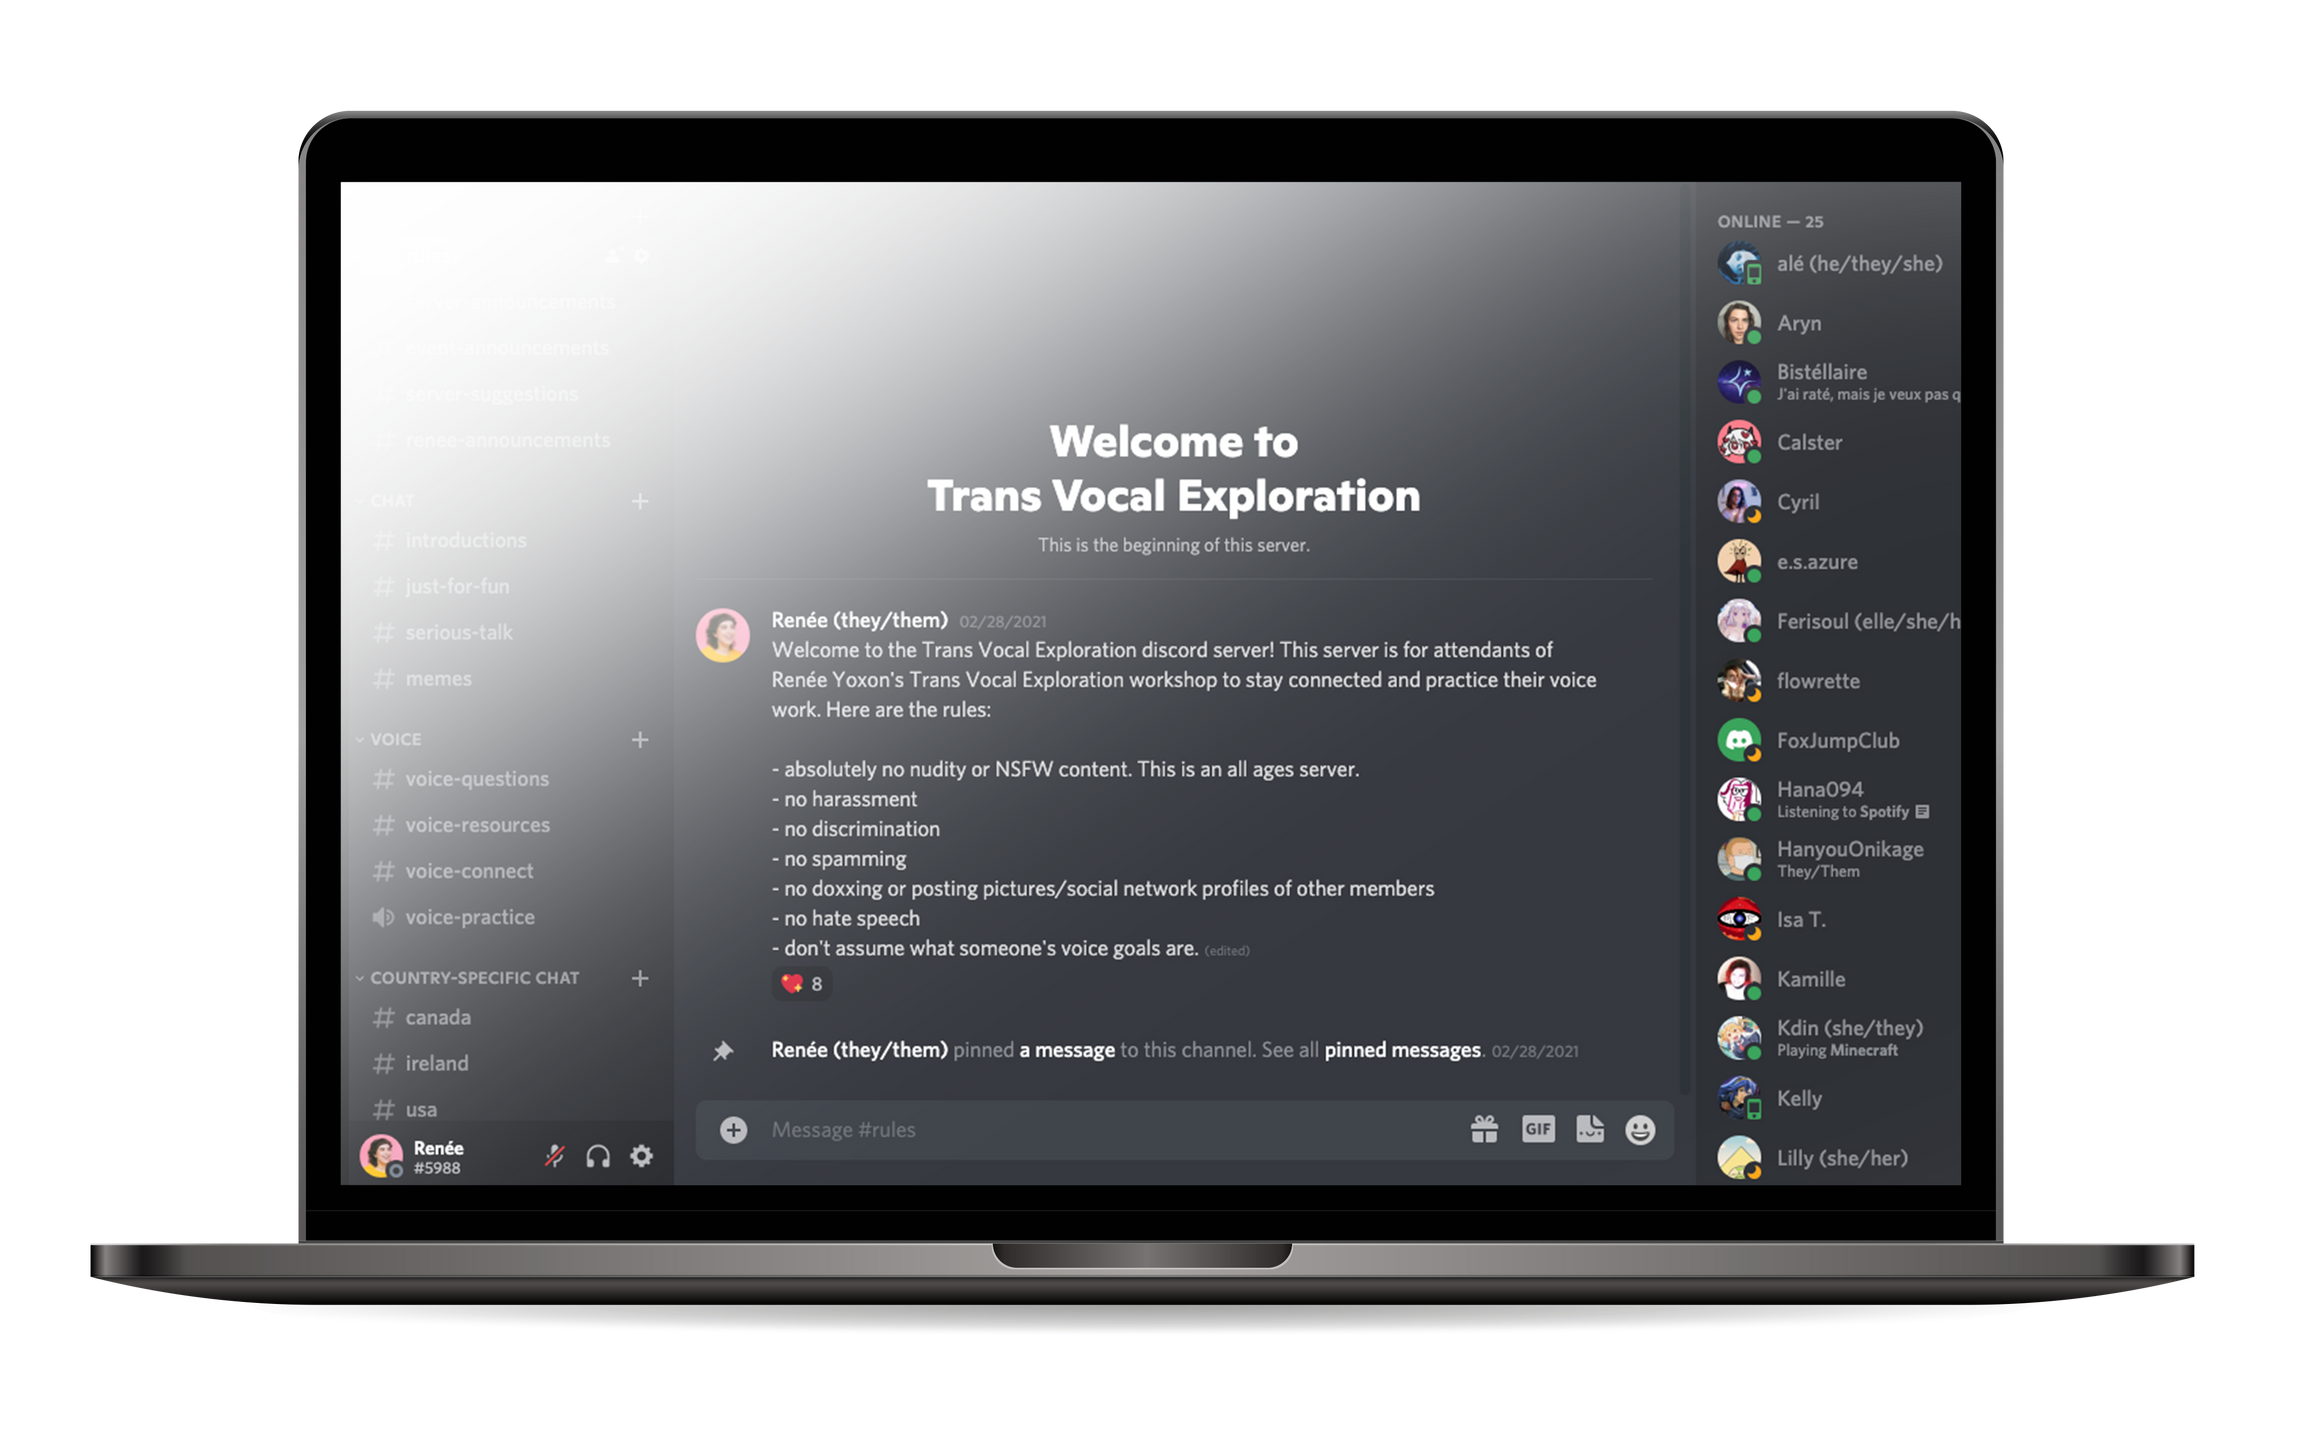The width and height of the screenshot is (2297, 1440).
Task: Click the emoji icon in message bar
Action: pos(1640,1130)
